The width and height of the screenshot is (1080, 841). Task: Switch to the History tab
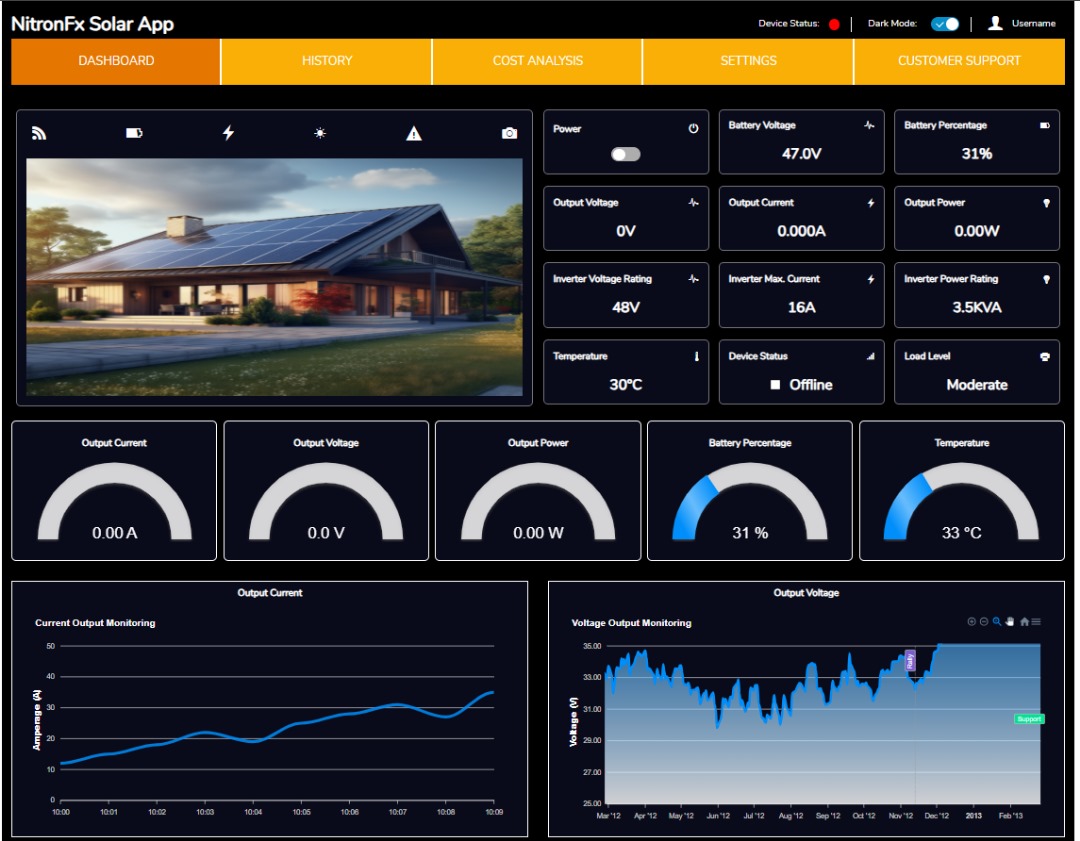click(x=327, y=61)
